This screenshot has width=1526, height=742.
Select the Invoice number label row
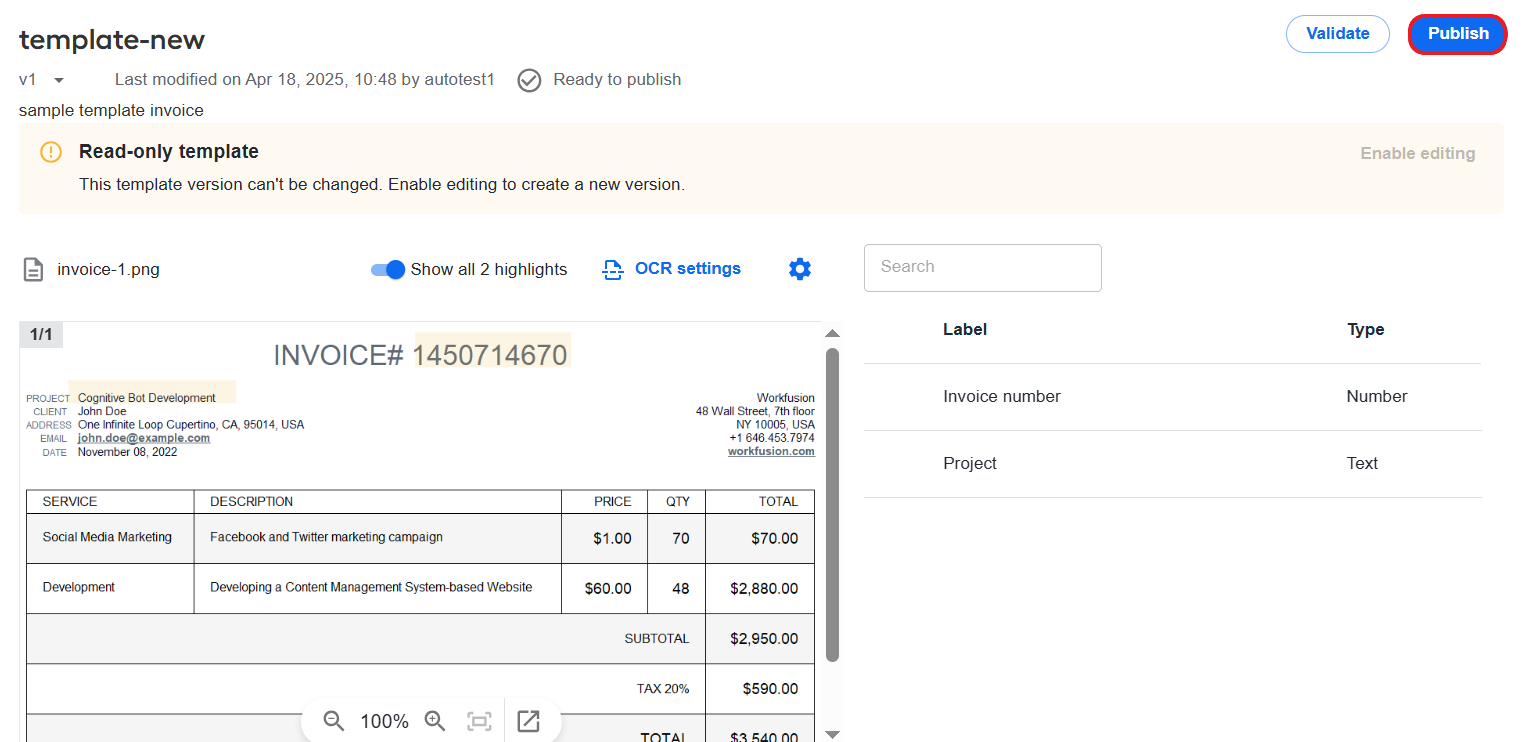coord(1172,397)
